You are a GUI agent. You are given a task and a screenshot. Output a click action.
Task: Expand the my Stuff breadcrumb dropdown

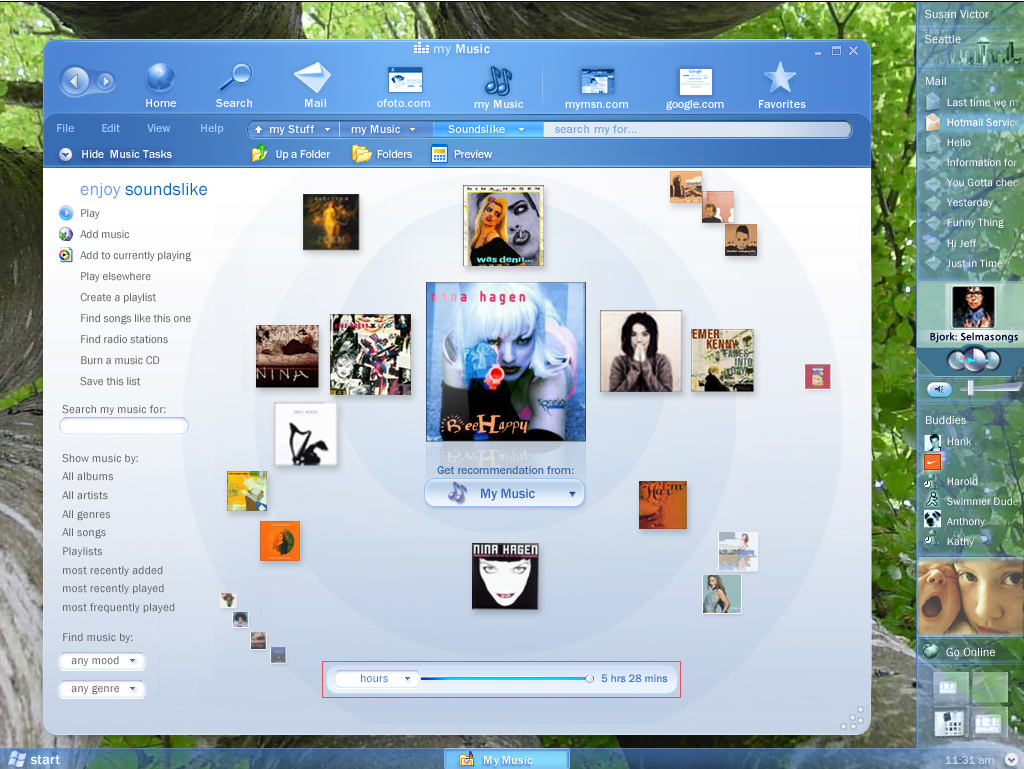327,129
